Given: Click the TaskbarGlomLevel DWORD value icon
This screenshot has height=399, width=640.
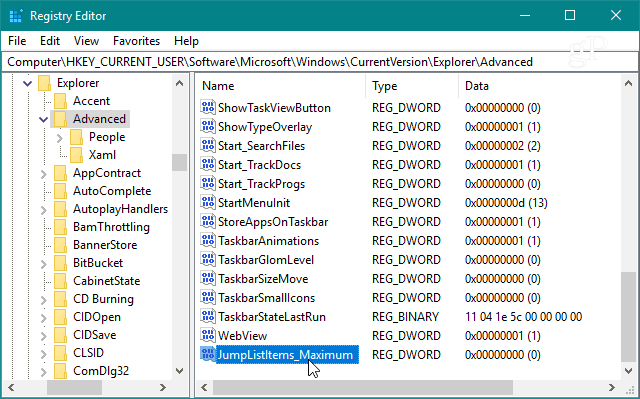Looking at the screenshot, I should [x=208, y=259].
